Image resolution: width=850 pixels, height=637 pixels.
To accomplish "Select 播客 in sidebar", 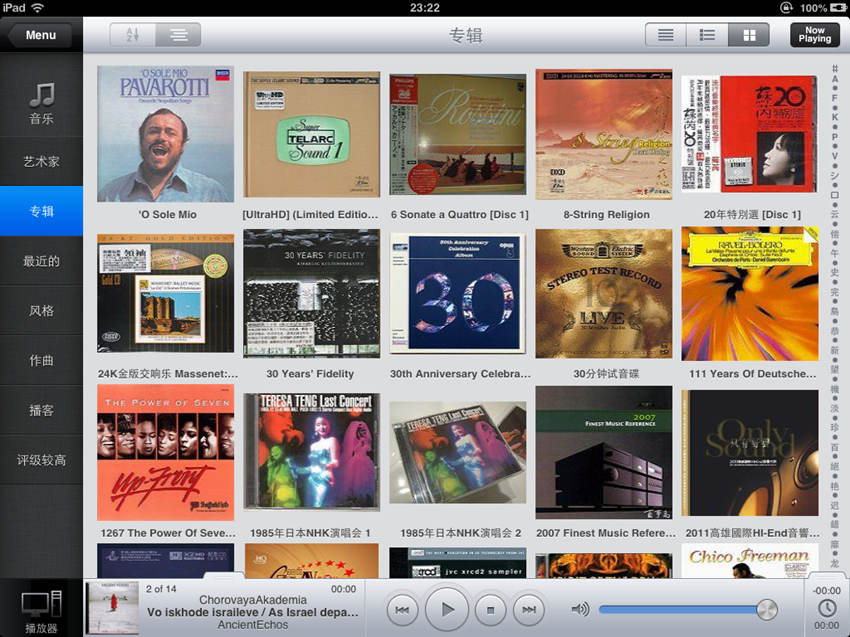I will click(41, 410).
